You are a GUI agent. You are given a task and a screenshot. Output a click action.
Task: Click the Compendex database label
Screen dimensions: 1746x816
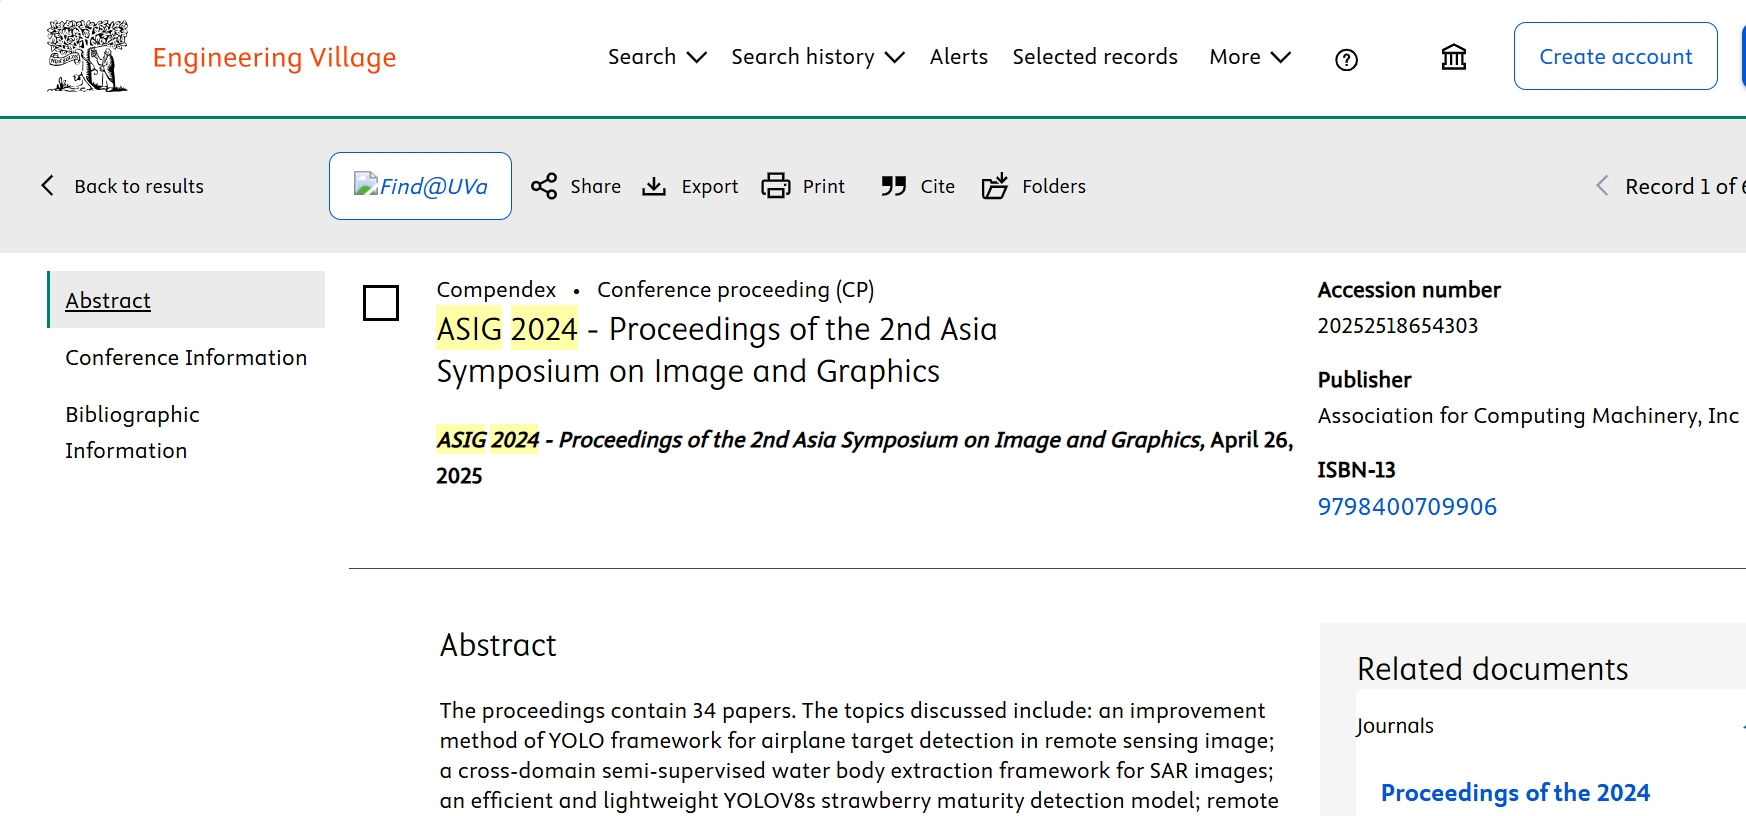pyautogui.click(x=496, y=290)
